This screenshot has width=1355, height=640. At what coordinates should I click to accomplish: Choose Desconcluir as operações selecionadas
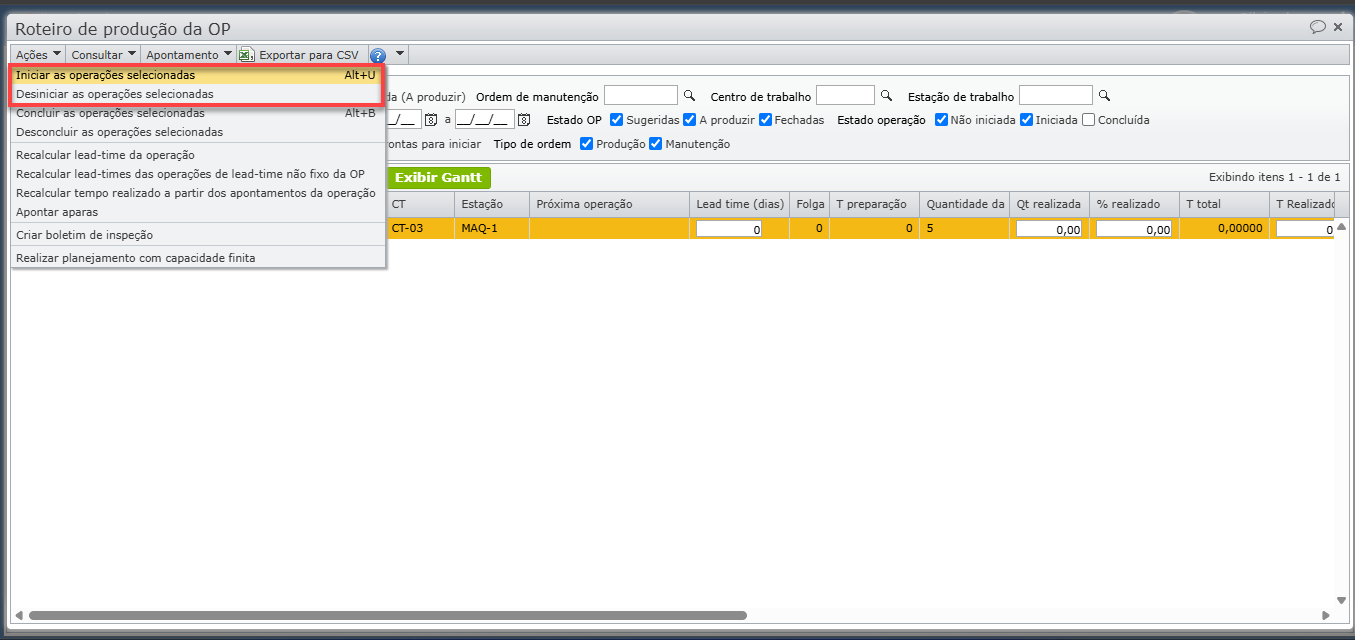(x=196, y=132)
